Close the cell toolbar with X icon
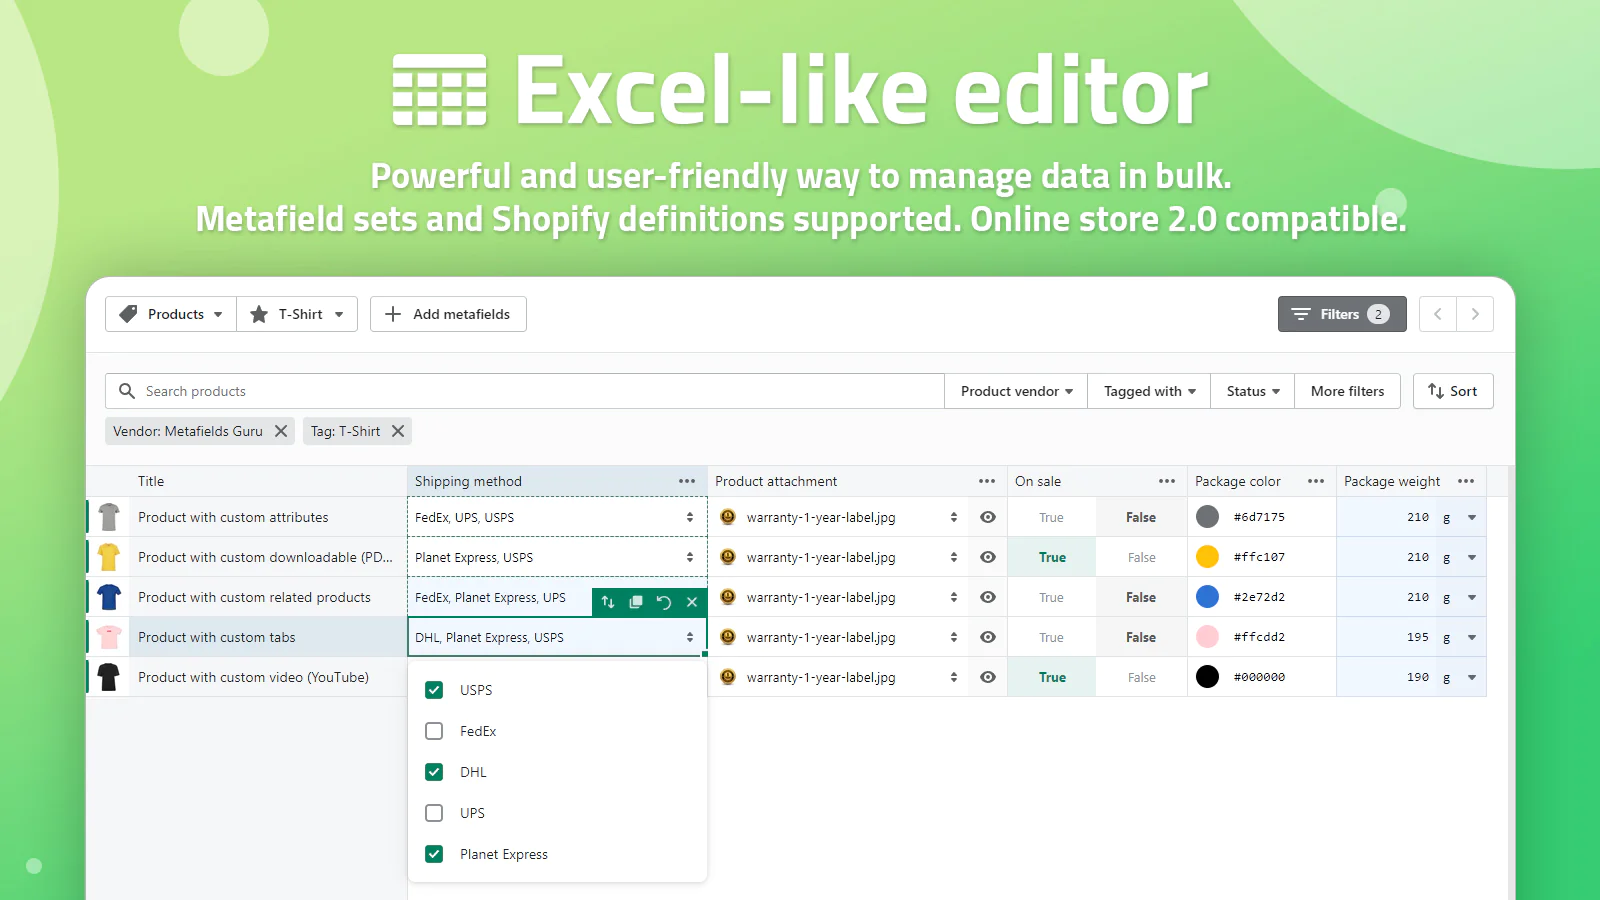Screen dimensions: 1600x900 click(x=692, y=602)
